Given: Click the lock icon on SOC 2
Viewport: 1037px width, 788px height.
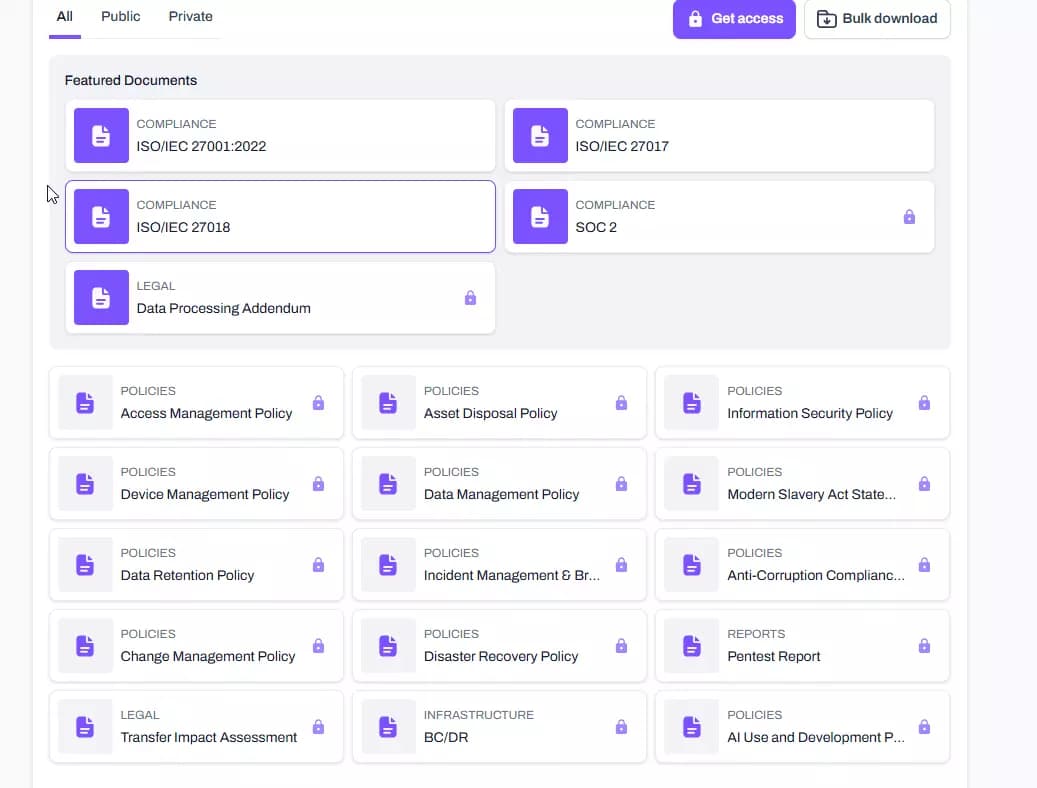Looking at the screenshot, I should click(x=909, y=217).
